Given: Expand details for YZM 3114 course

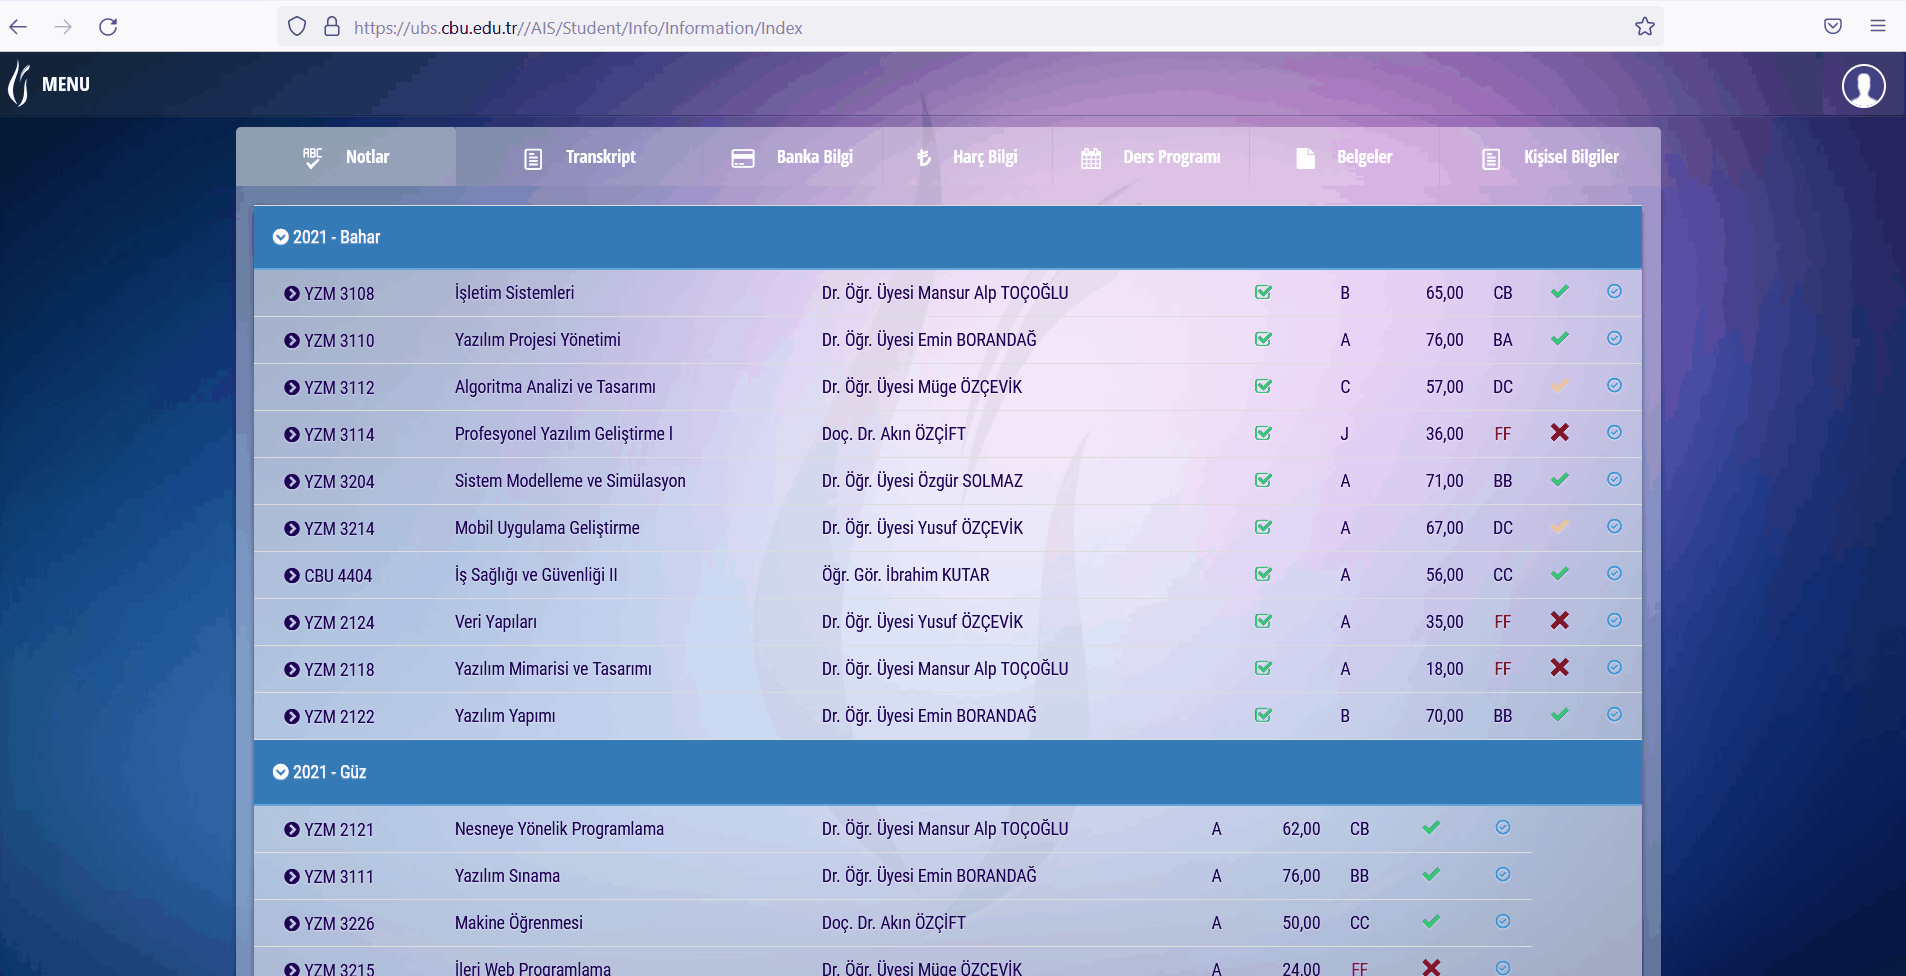Looking at the screenshot, I should [290, 434].
